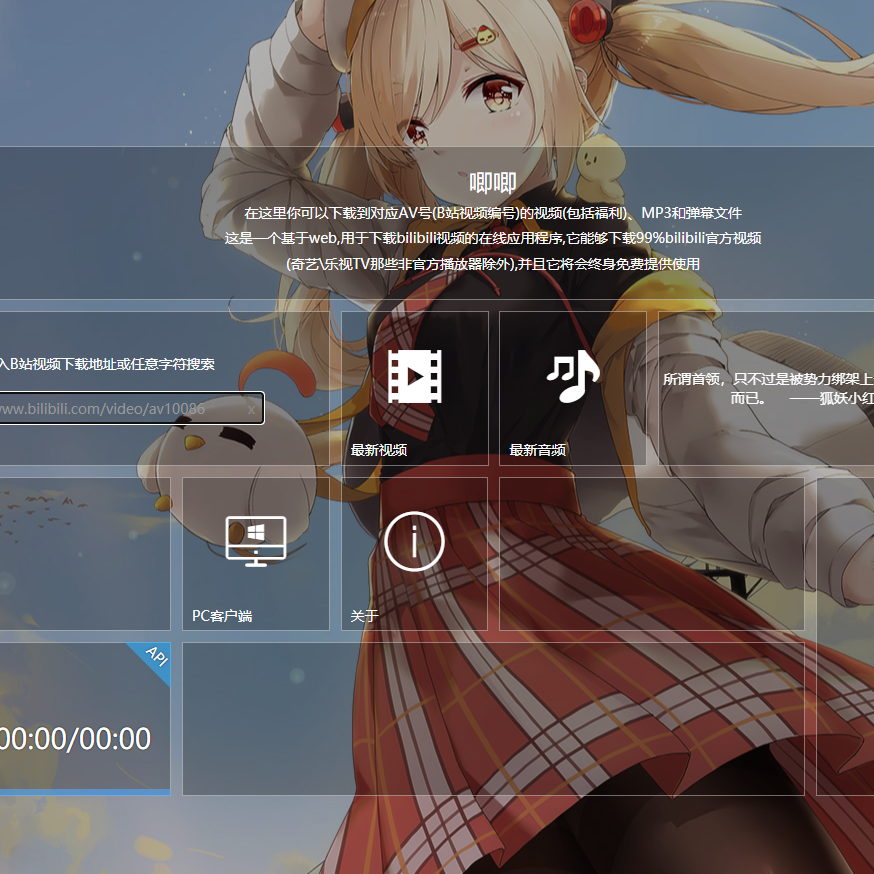Click the 关于 label text

365,616
